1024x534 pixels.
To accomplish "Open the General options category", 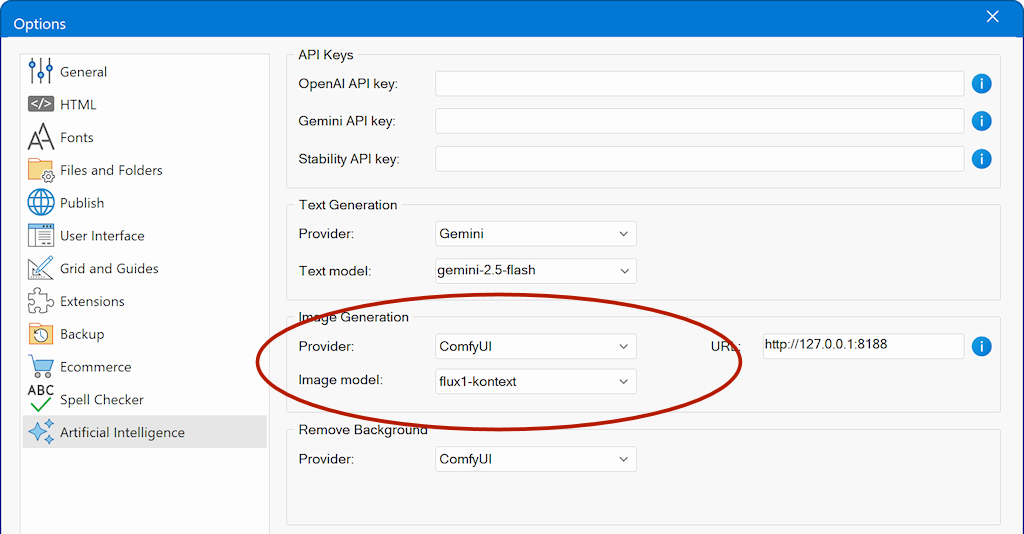I will pyautogui.click(x=145, y=71).
